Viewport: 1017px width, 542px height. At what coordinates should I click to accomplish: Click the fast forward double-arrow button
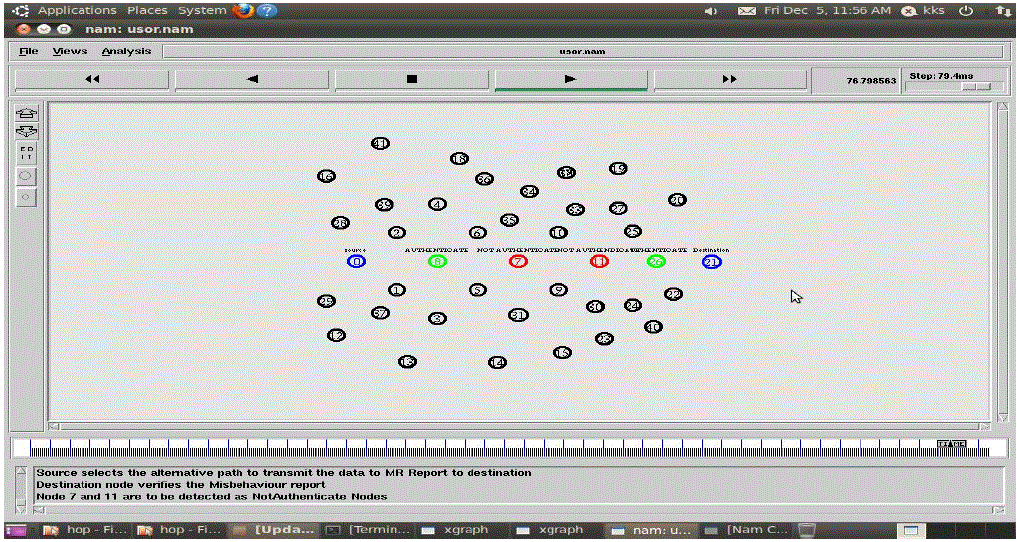click(729, 79)
